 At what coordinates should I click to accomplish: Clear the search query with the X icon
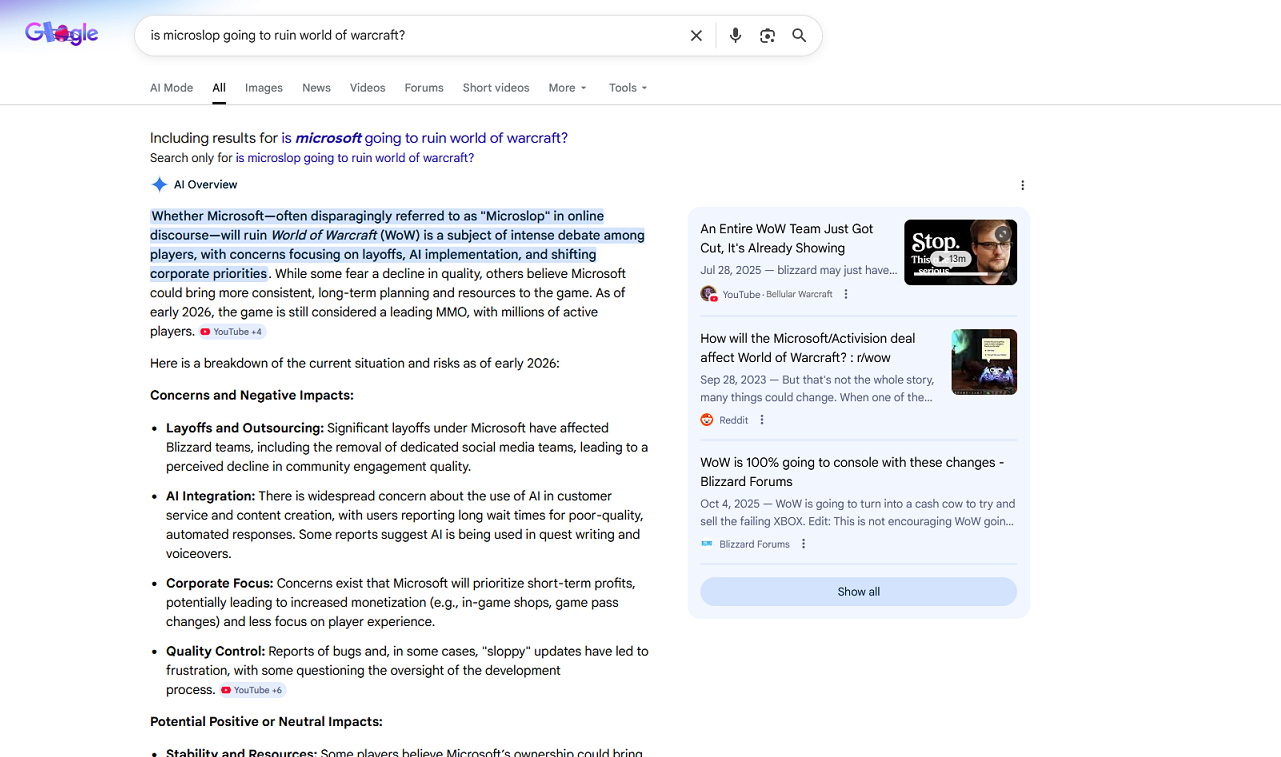click(x=696, y=36)
